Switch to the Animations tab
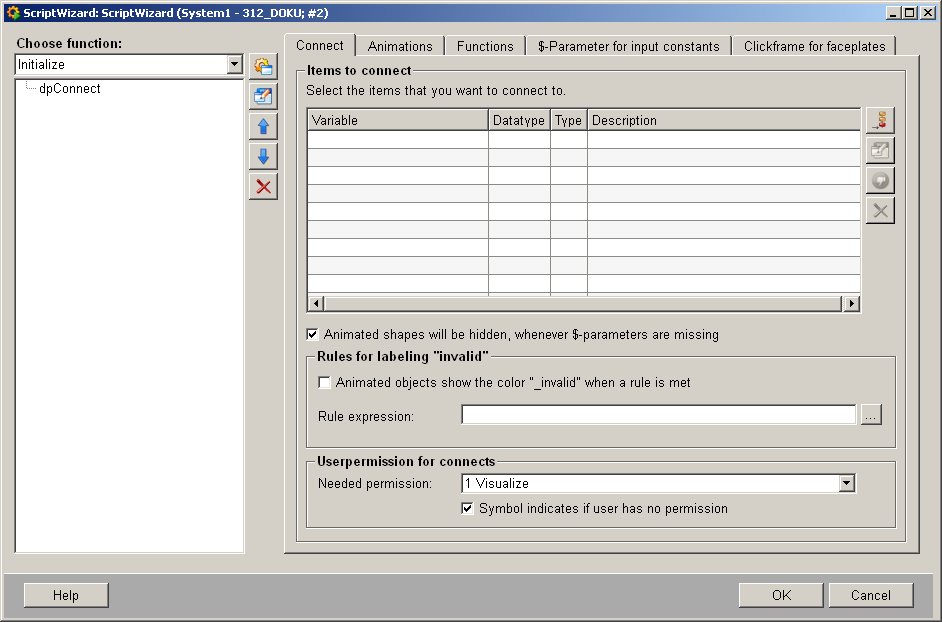This screenshot has height=622, width=942. (x=400, y=47)
